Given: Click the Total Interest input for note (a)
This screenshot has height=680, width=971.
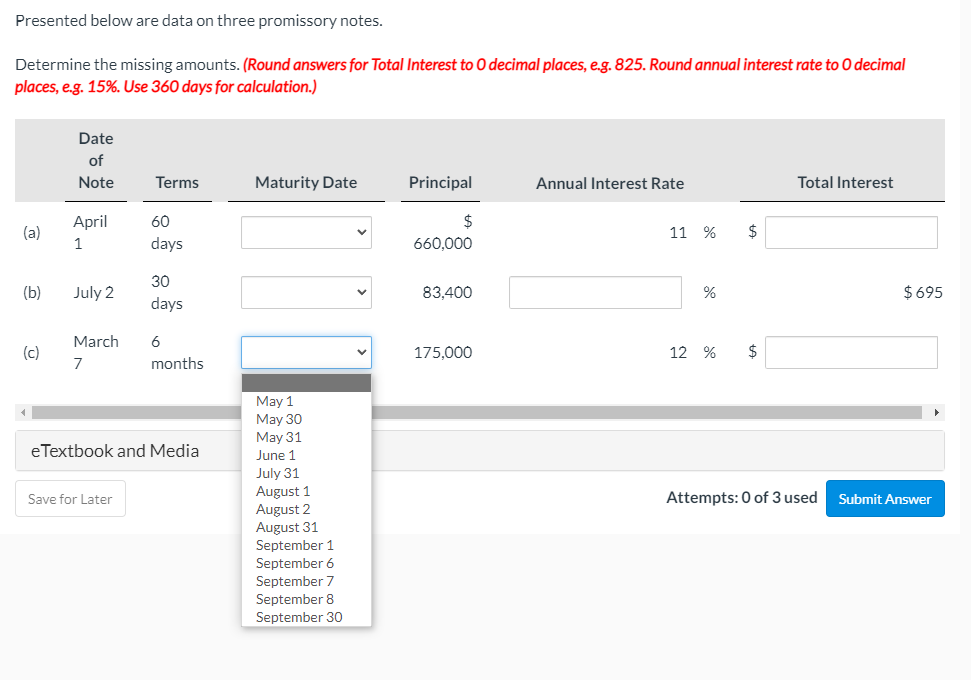Looking at the screenshot, I should (850, 232).
